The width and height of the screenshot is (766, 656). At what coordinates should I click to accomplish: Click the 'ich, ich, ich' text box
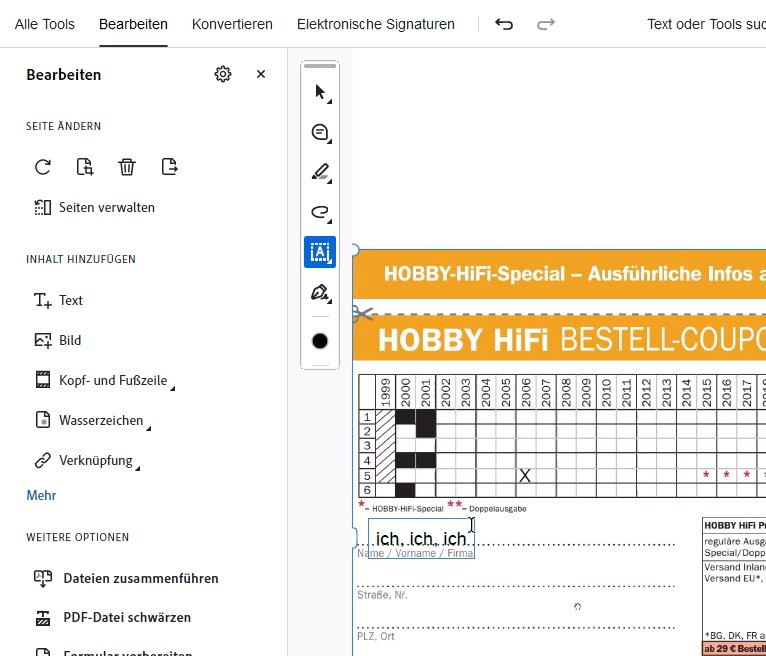coord(421,539)
